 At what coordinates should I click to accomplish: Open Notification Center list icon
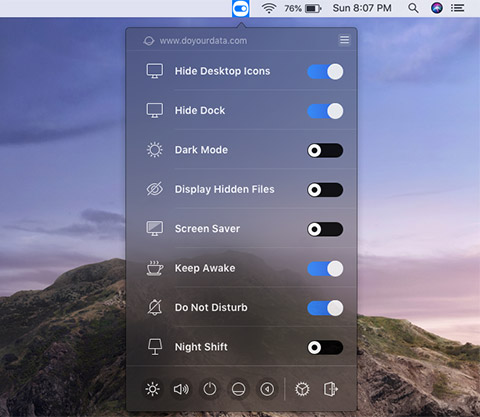point(457,8)
